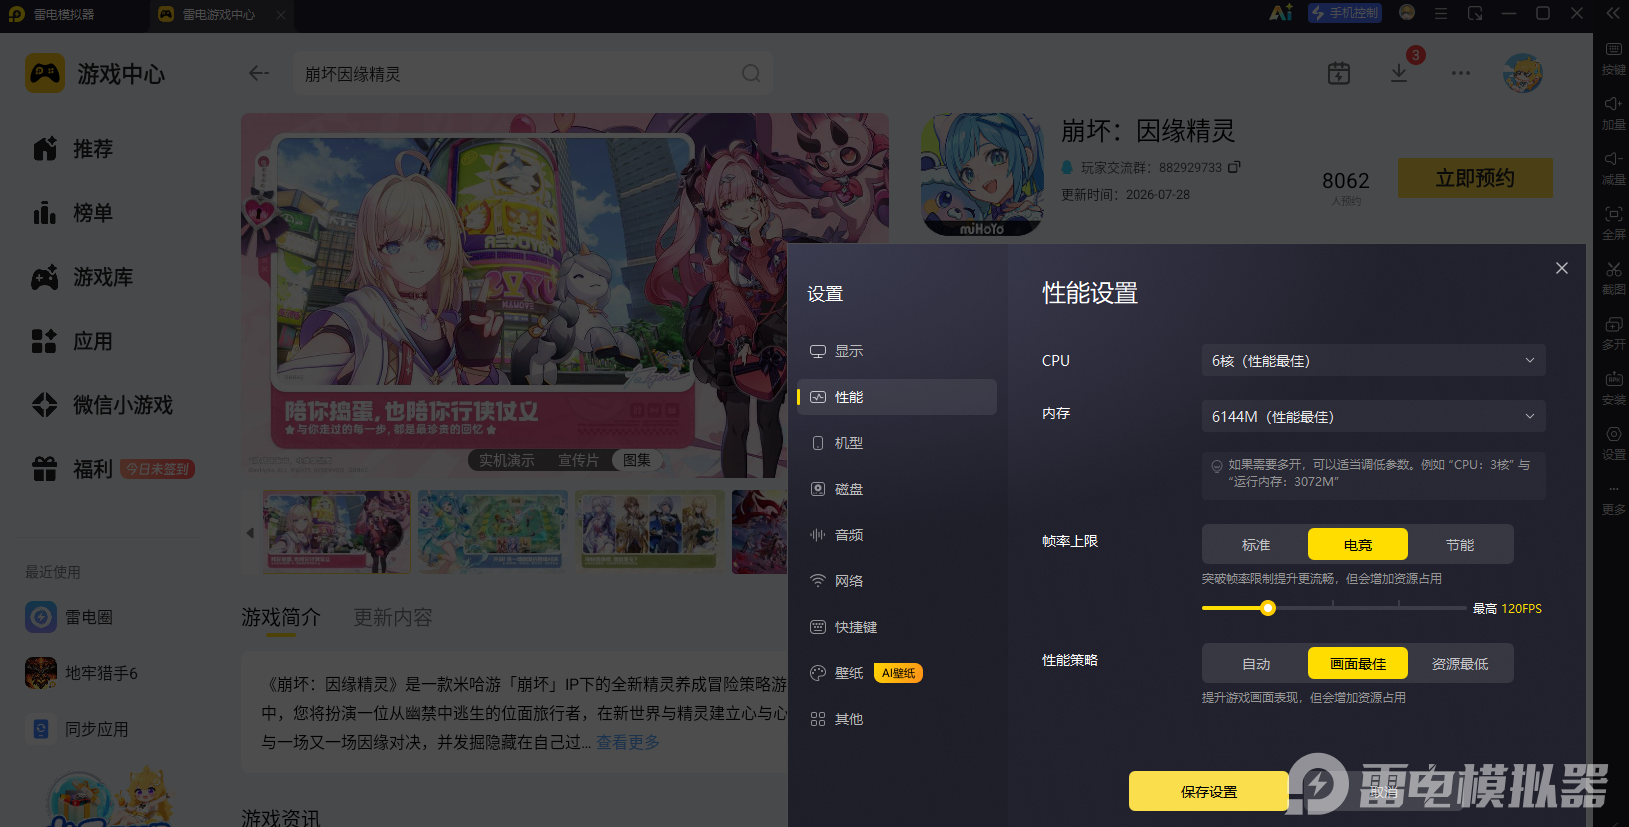Open 音频 settings section
1629x827 pixels.
(897, 535)
